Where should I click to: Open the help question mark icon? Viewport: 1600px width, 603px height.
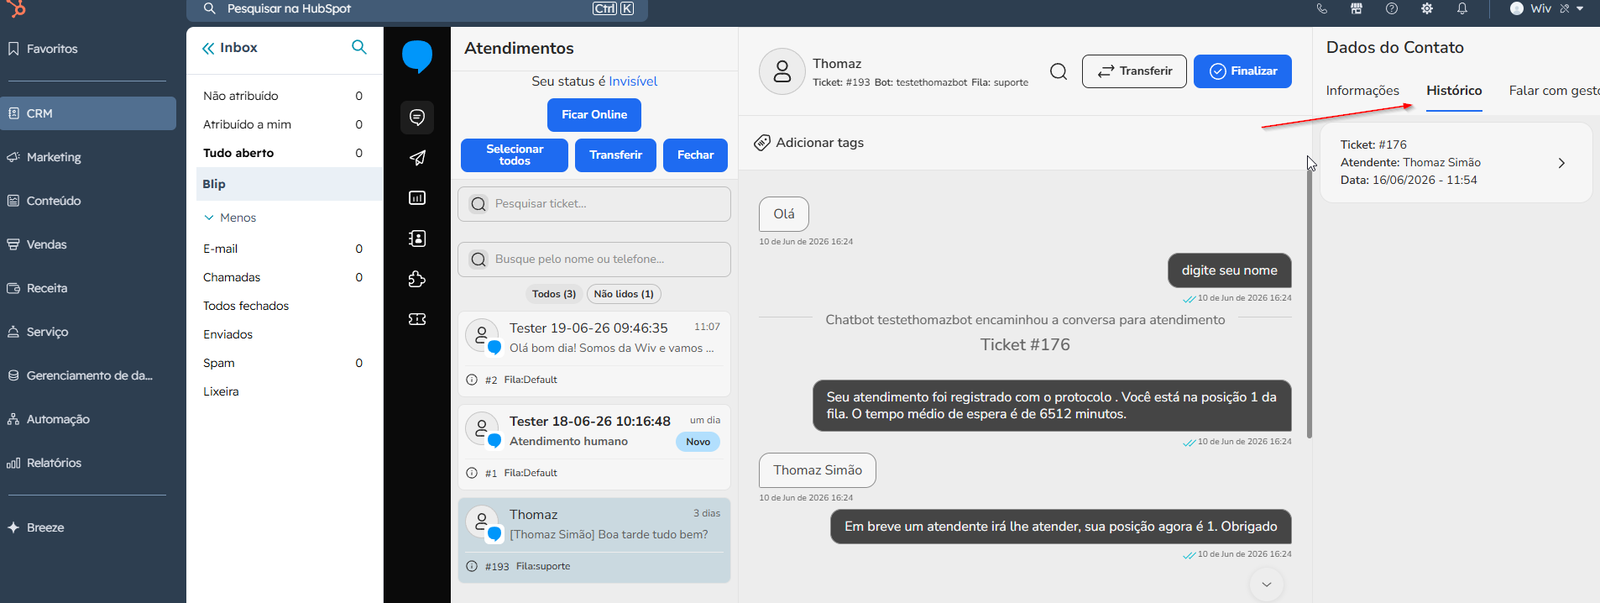coord(1391,8)
